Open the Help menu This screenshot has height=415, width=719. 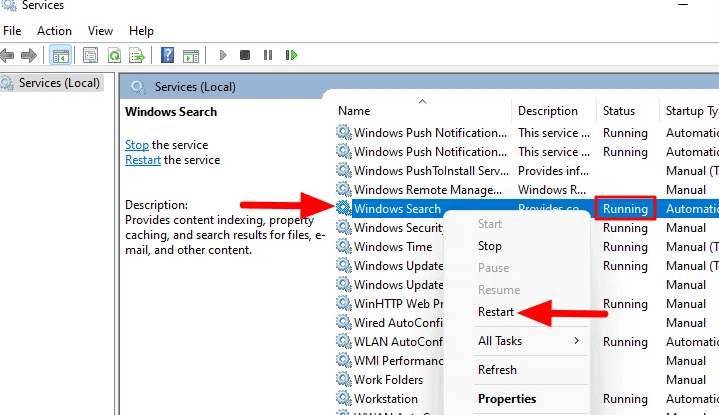[141, 31]
